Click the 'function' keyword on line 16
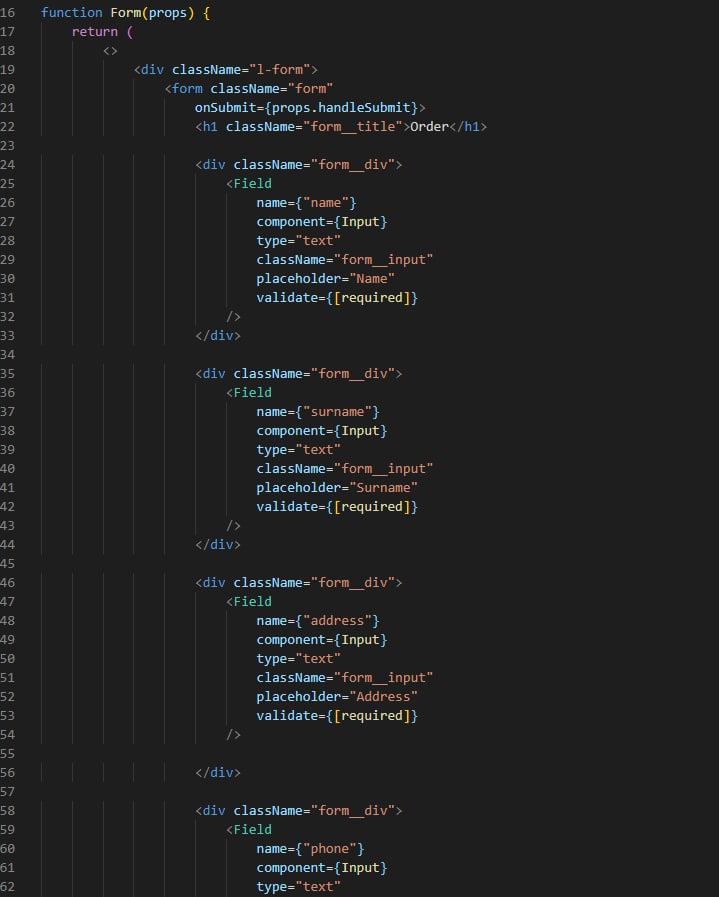This screenshot has width=719, height=897. [x=71, y=13]
